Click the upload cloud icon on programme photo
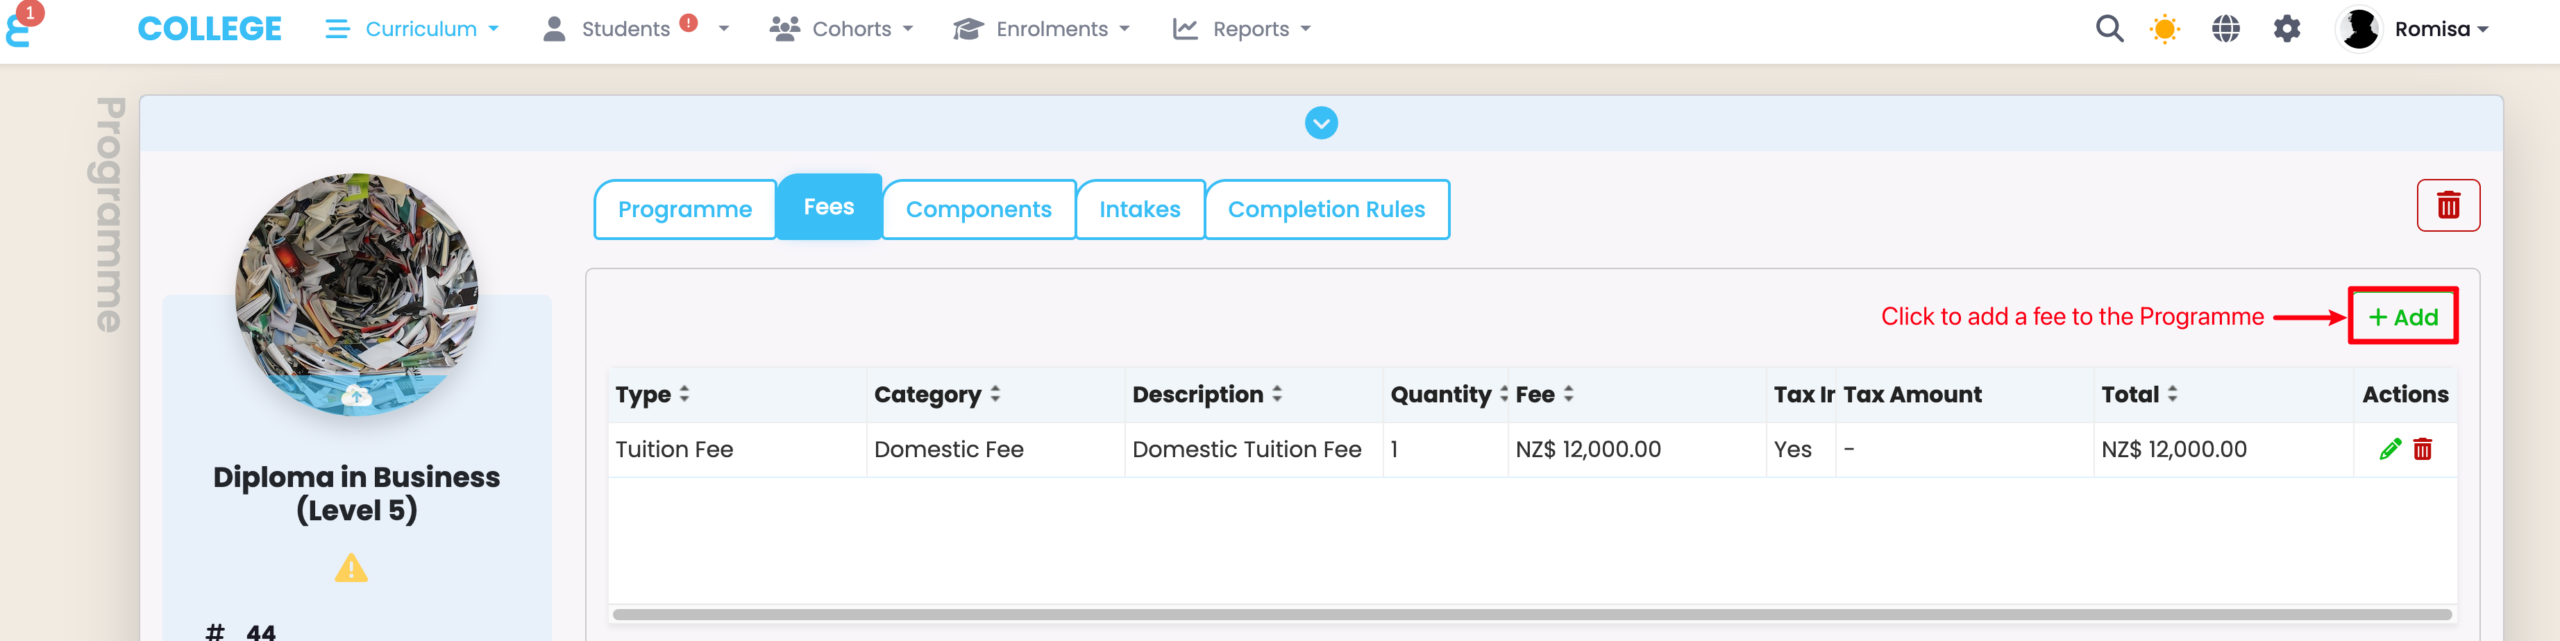This screenshot has height=641, width=2560. [x=356, y=396]
